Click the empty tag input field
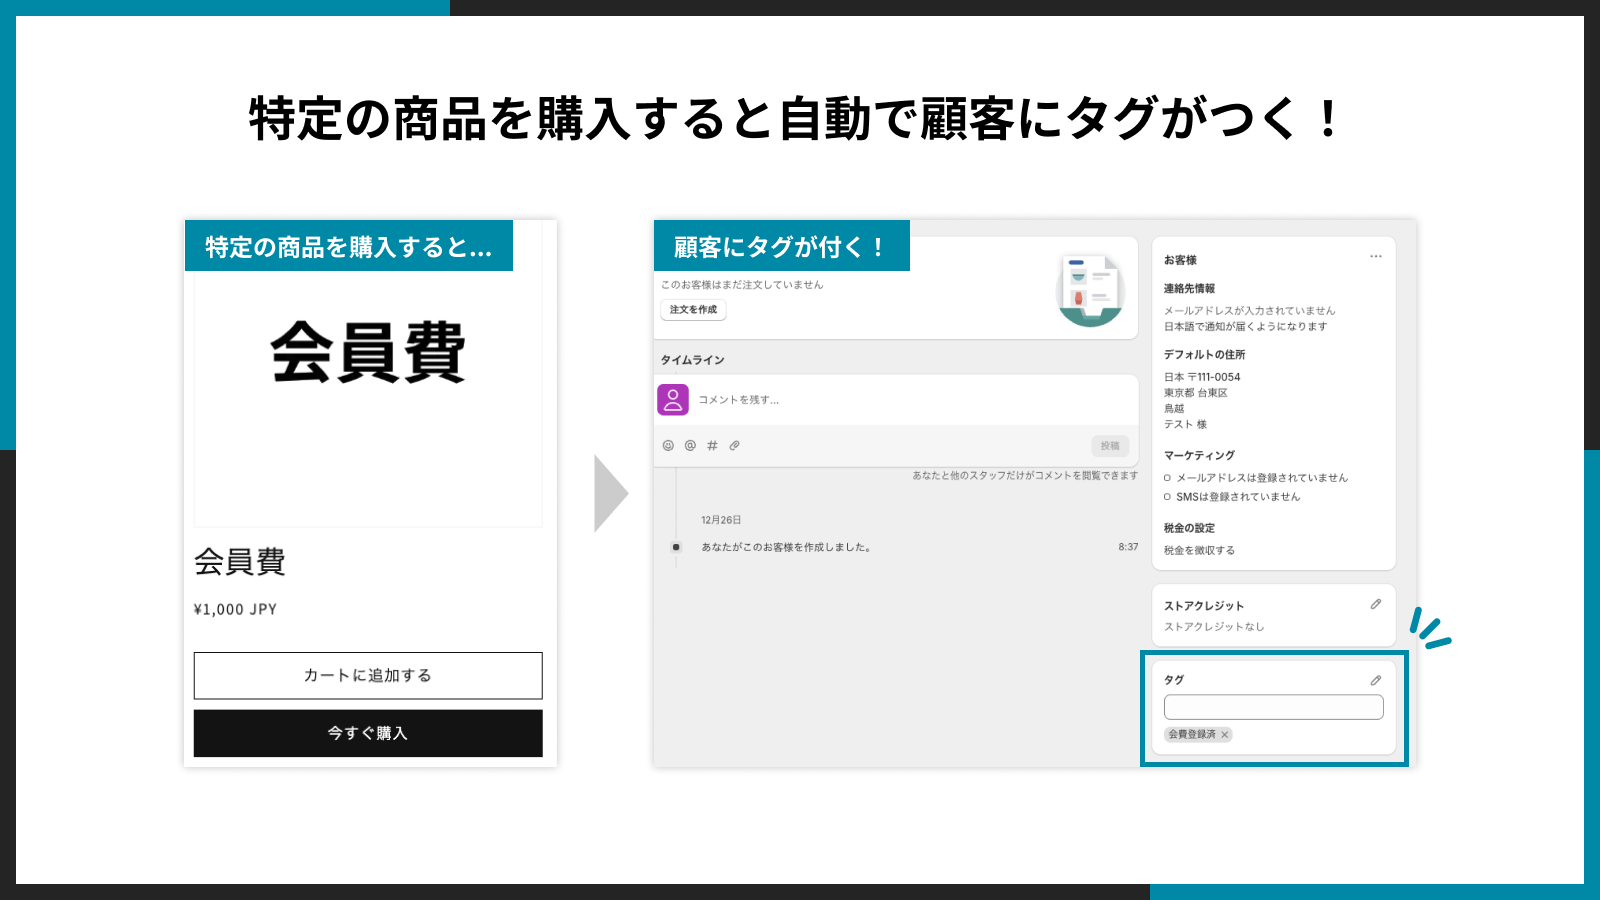Screen dimensions: 1600x900 click(x=1273, y=706)
